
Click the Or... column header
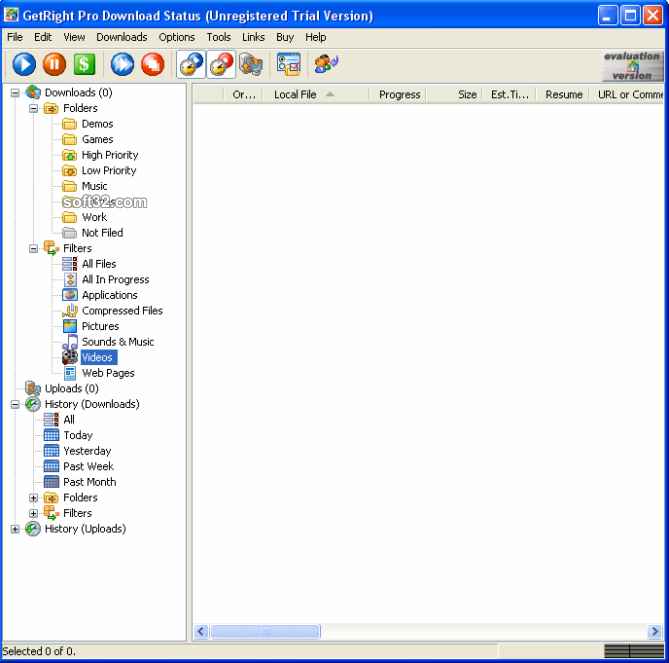coord(243,95)
